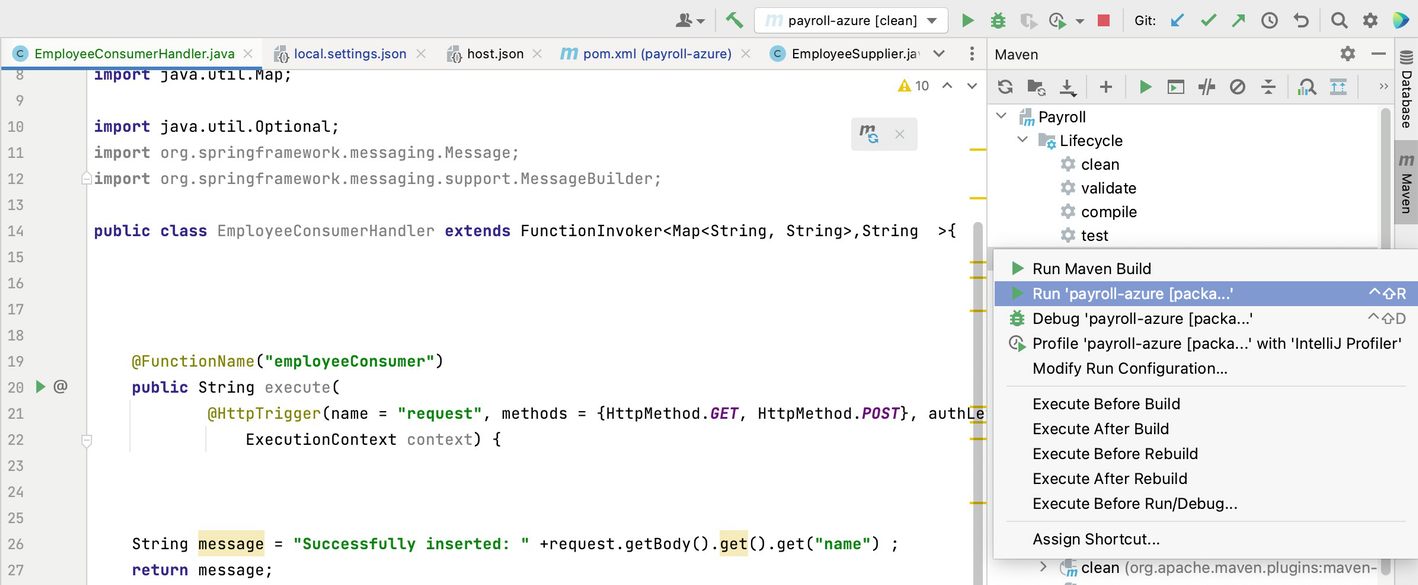Image resolution: width=1418 pixels, height=585 pixels.
Task: Click the Build project hammer icon
Action: pyautogui.click(x=734, y=20)
